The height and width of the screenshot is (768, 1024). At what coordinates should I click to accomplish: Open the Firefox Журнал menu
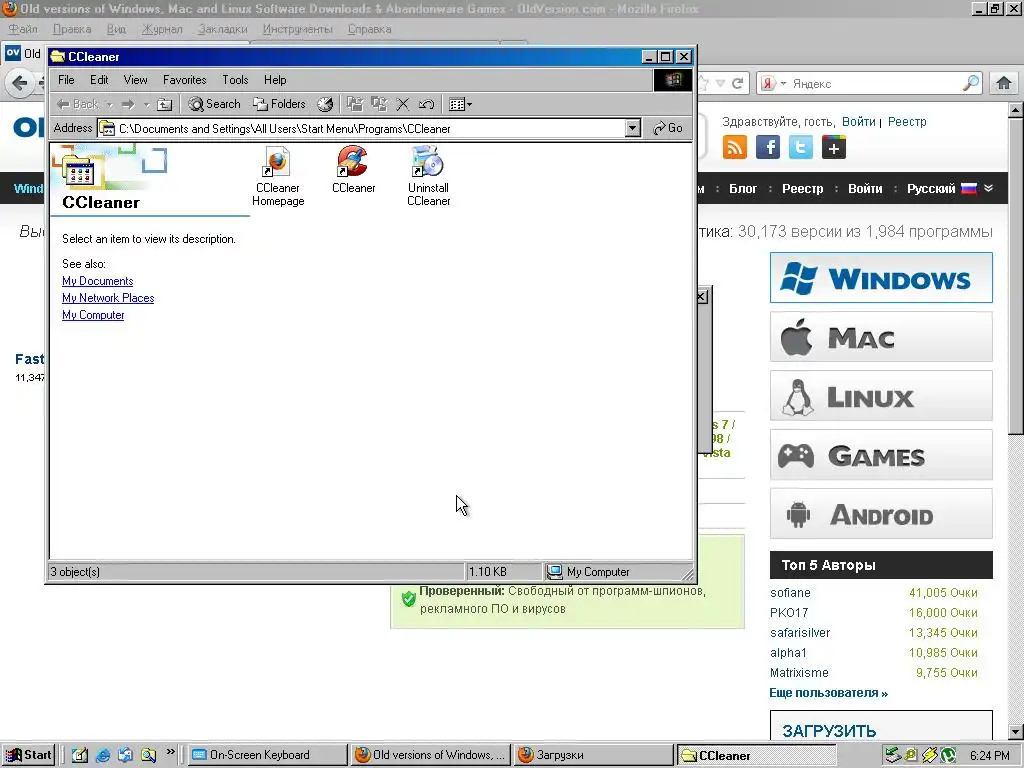(x=162, y=29)
